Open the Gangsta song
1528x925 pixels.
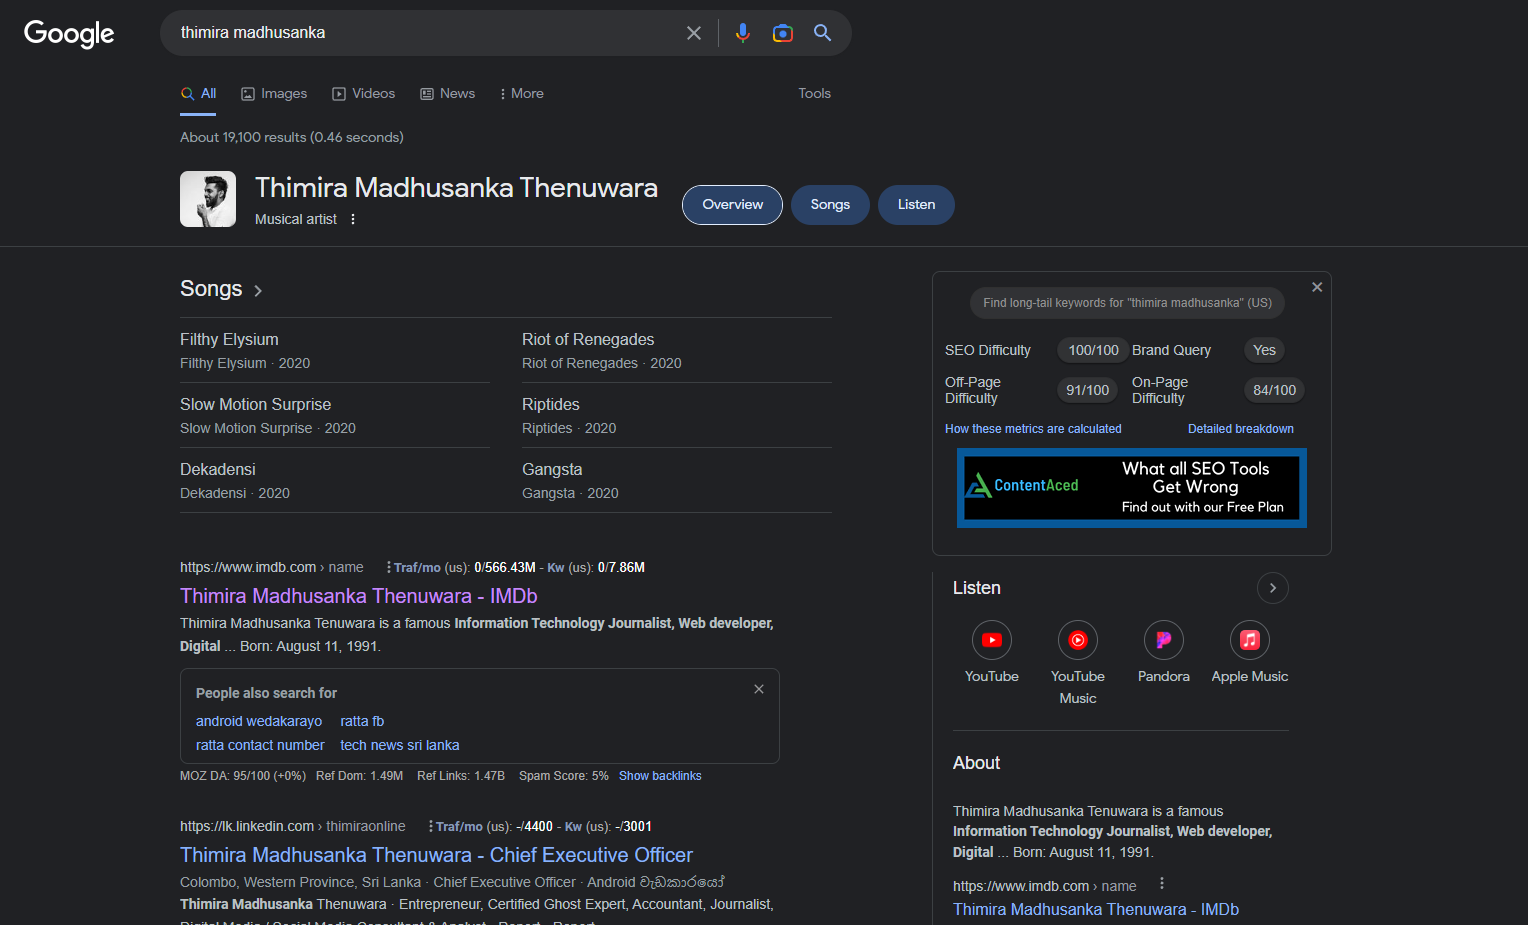[x=552, y=470]
